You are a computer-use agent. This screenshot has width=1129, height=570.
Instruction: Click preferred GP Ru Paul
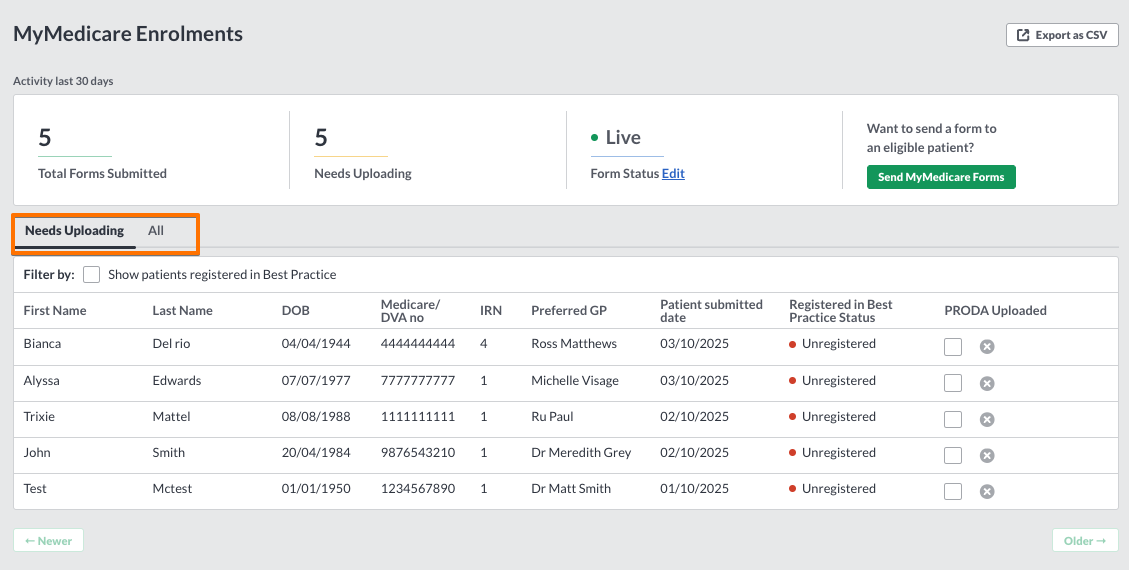[x=552, y=417]
